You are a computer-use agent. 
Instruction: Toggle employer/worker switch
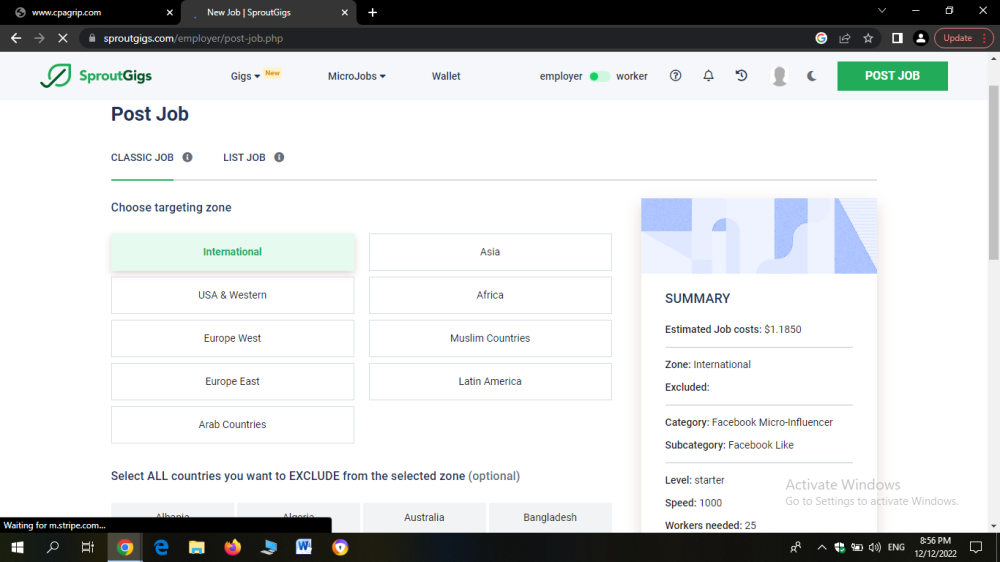click(x=599, y=76)
